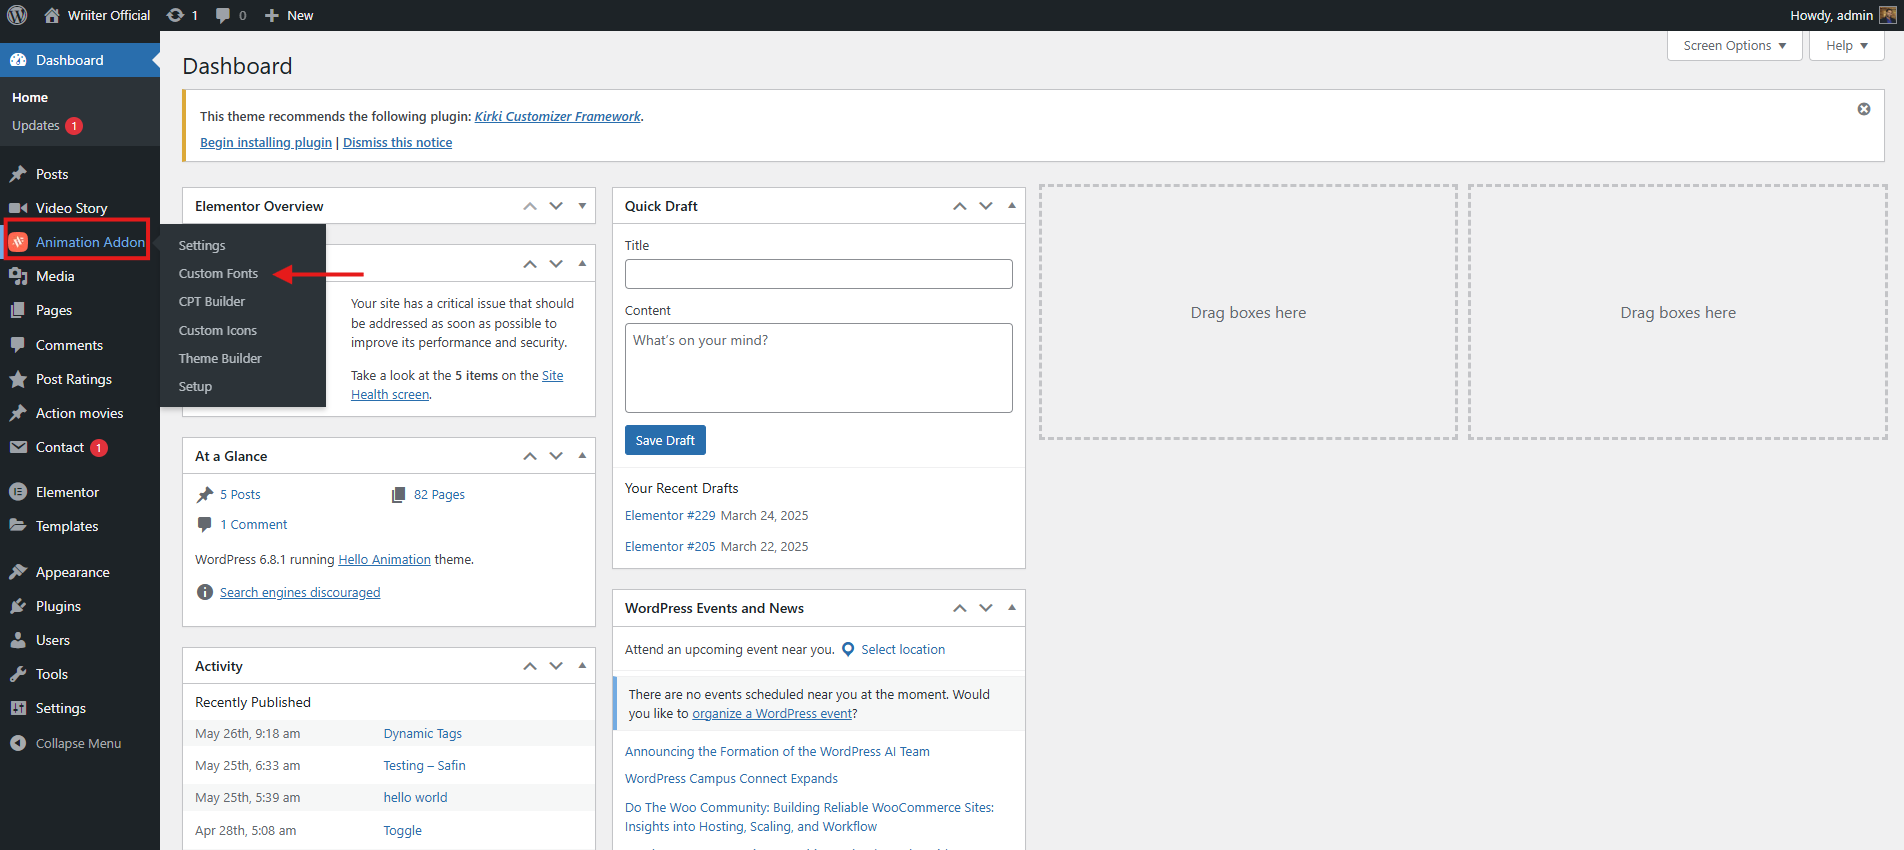
Task: Open the comments bubble icon in admin bar
Action: click(x=222, y=15)
